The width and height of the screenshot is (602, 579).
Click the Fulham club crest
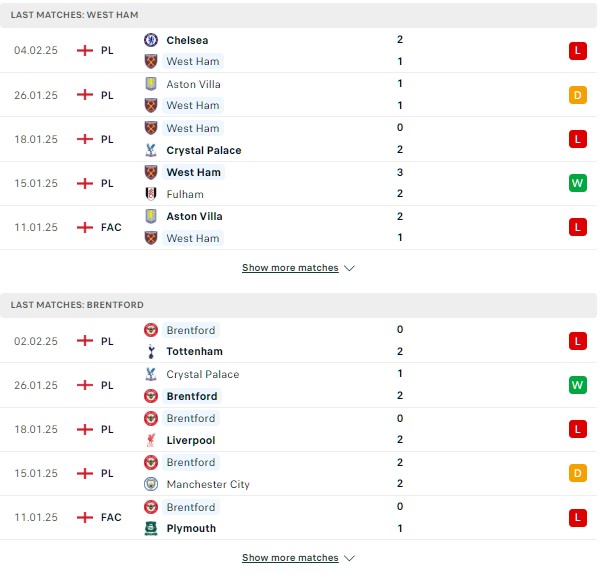click(151, 194)
